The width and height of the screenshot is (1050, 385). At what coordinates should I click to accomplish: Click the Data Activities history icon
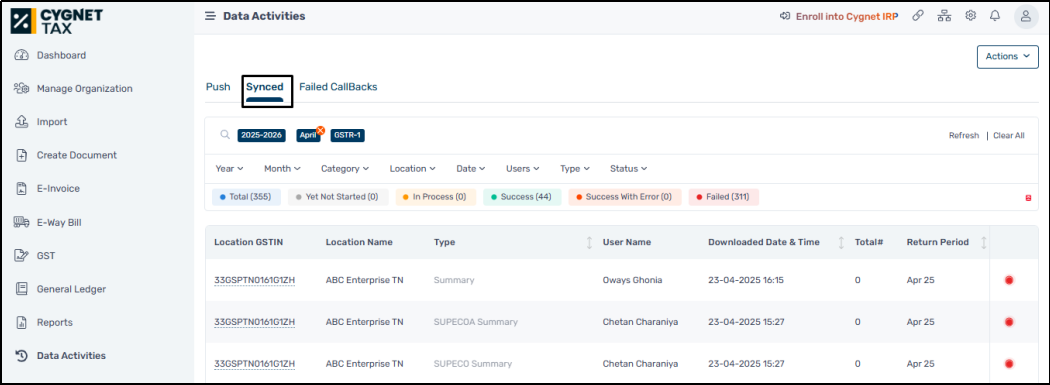(x=21, y=356)
